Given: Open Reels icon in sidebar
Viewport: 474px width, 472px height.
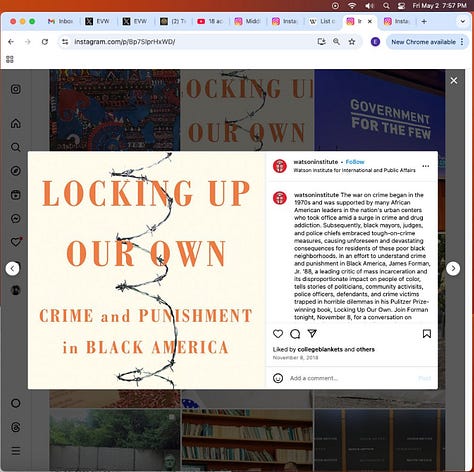Looking at the screenshot, I should (x=16, y=195).
